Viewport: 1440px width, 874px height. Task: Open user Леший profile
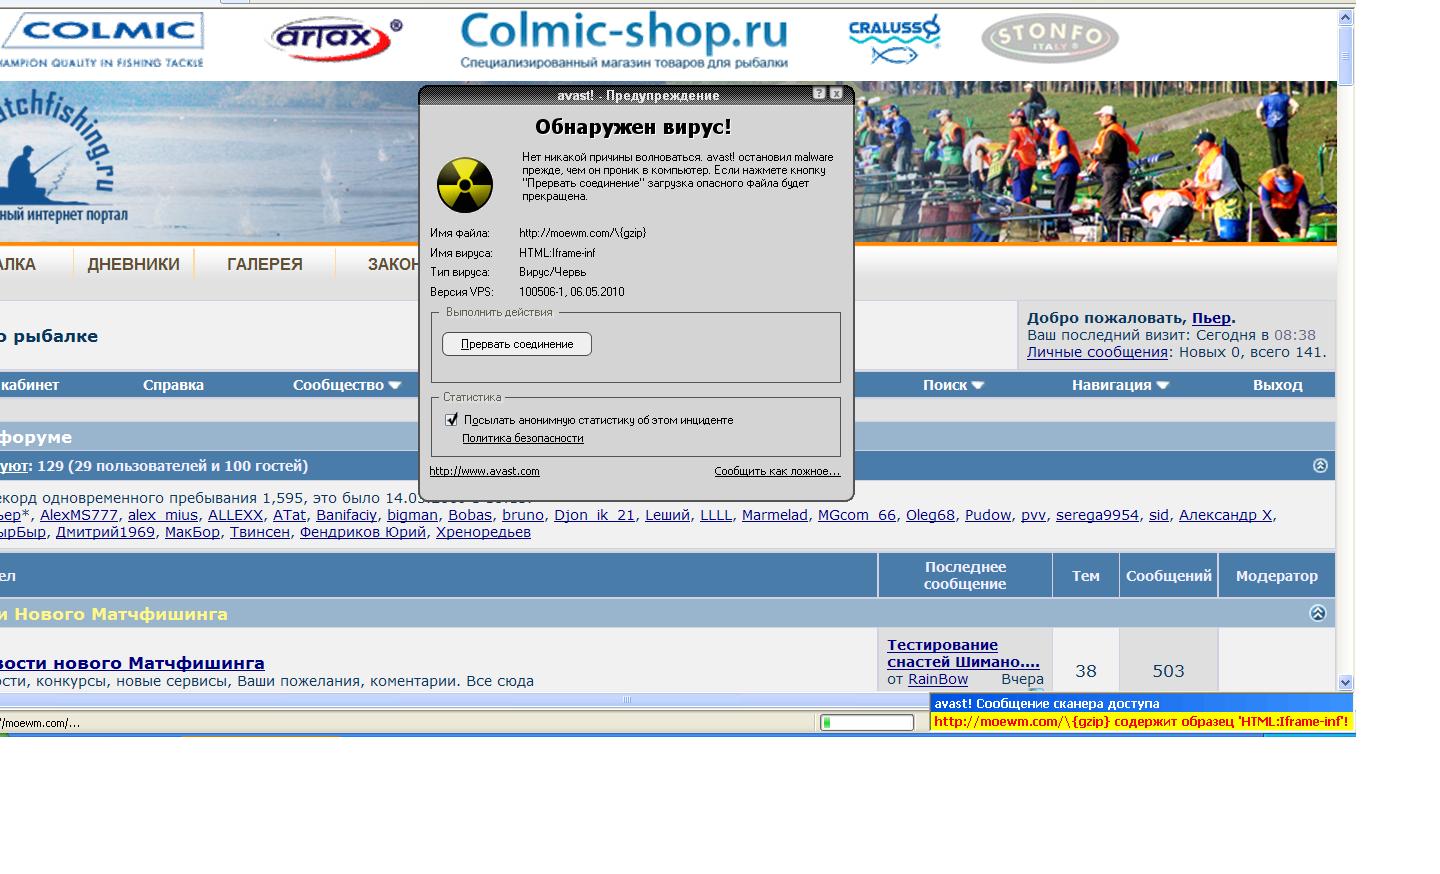pyautogui.click(x=667, y=515)
